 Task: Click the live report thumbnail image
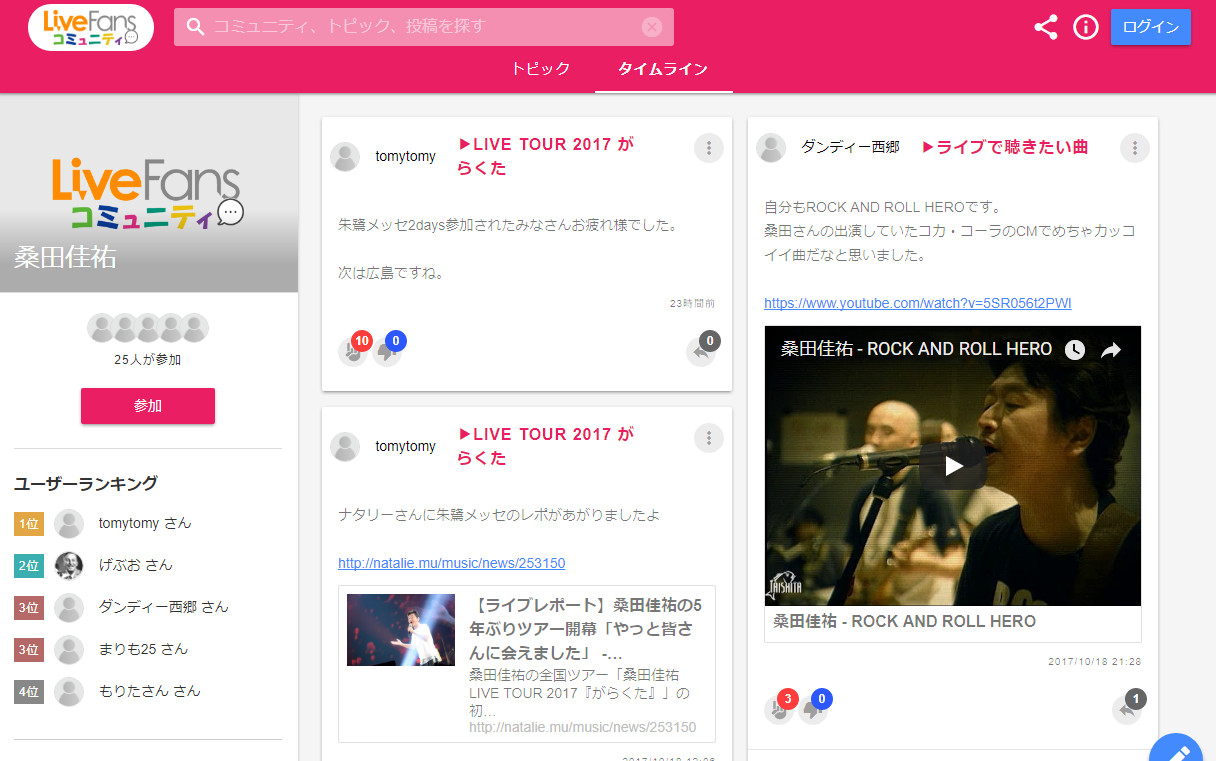(x=401, y=630)
